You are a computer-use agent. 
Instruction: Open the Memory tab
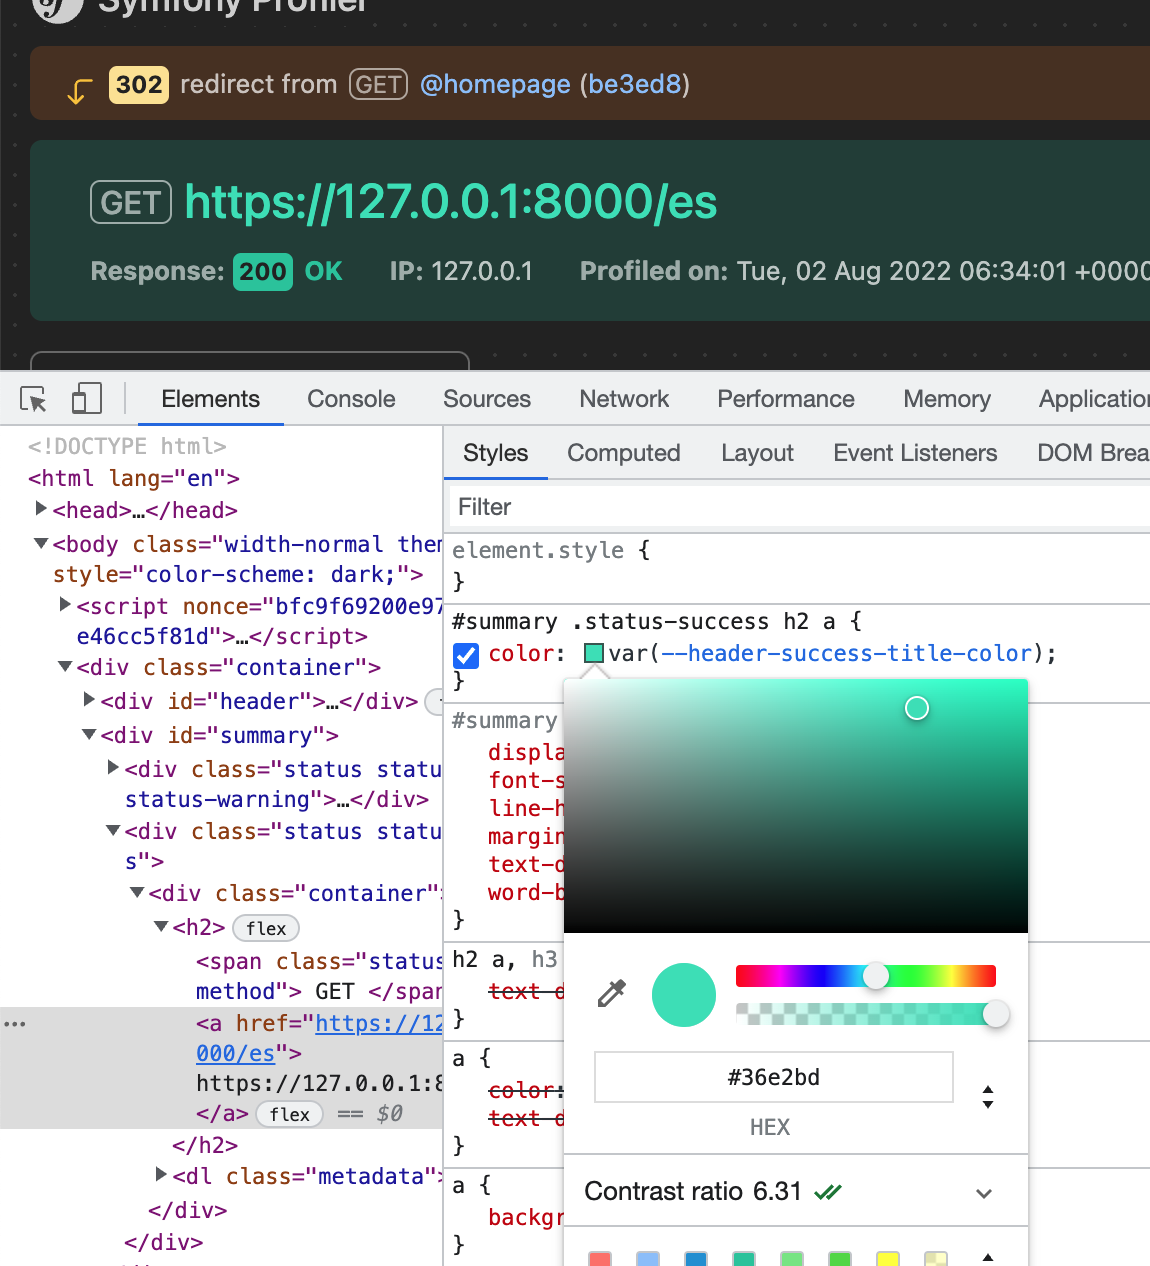click(x=947, y=399)
